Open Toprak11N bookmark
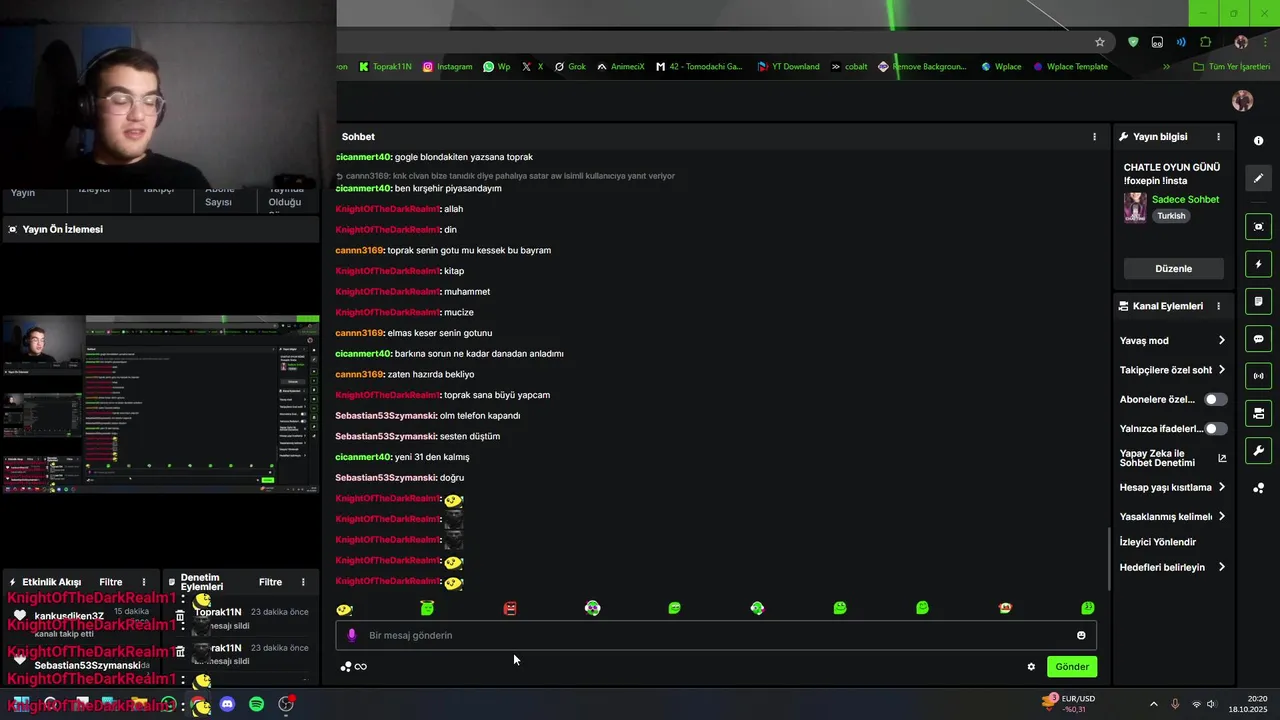The image size is (1280, 720). tap(384, 67)
